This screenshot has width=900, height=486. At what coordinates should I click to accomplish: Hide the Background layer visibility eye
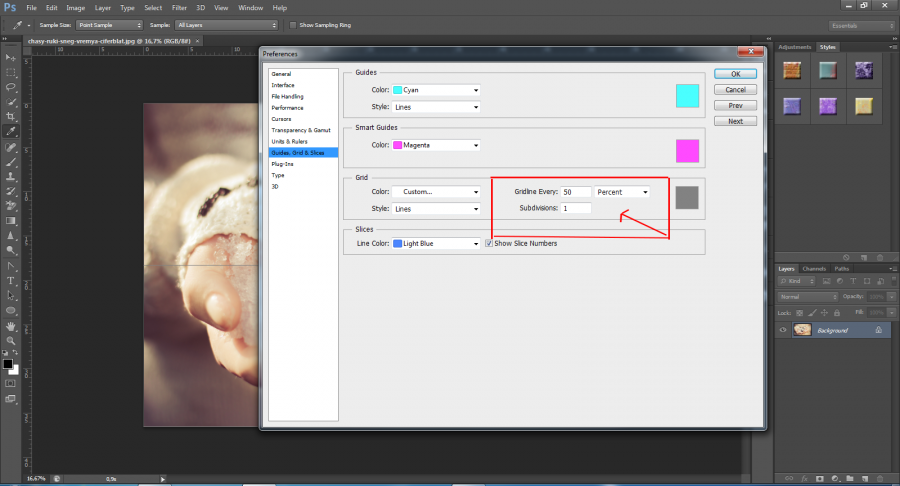point(783,329)
